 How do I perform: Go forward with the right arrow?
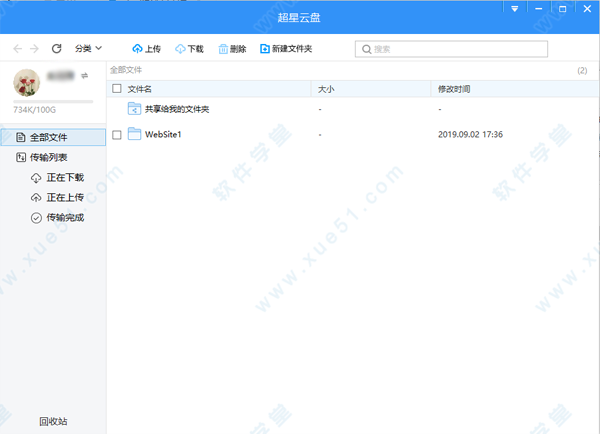tap(34, 49)
